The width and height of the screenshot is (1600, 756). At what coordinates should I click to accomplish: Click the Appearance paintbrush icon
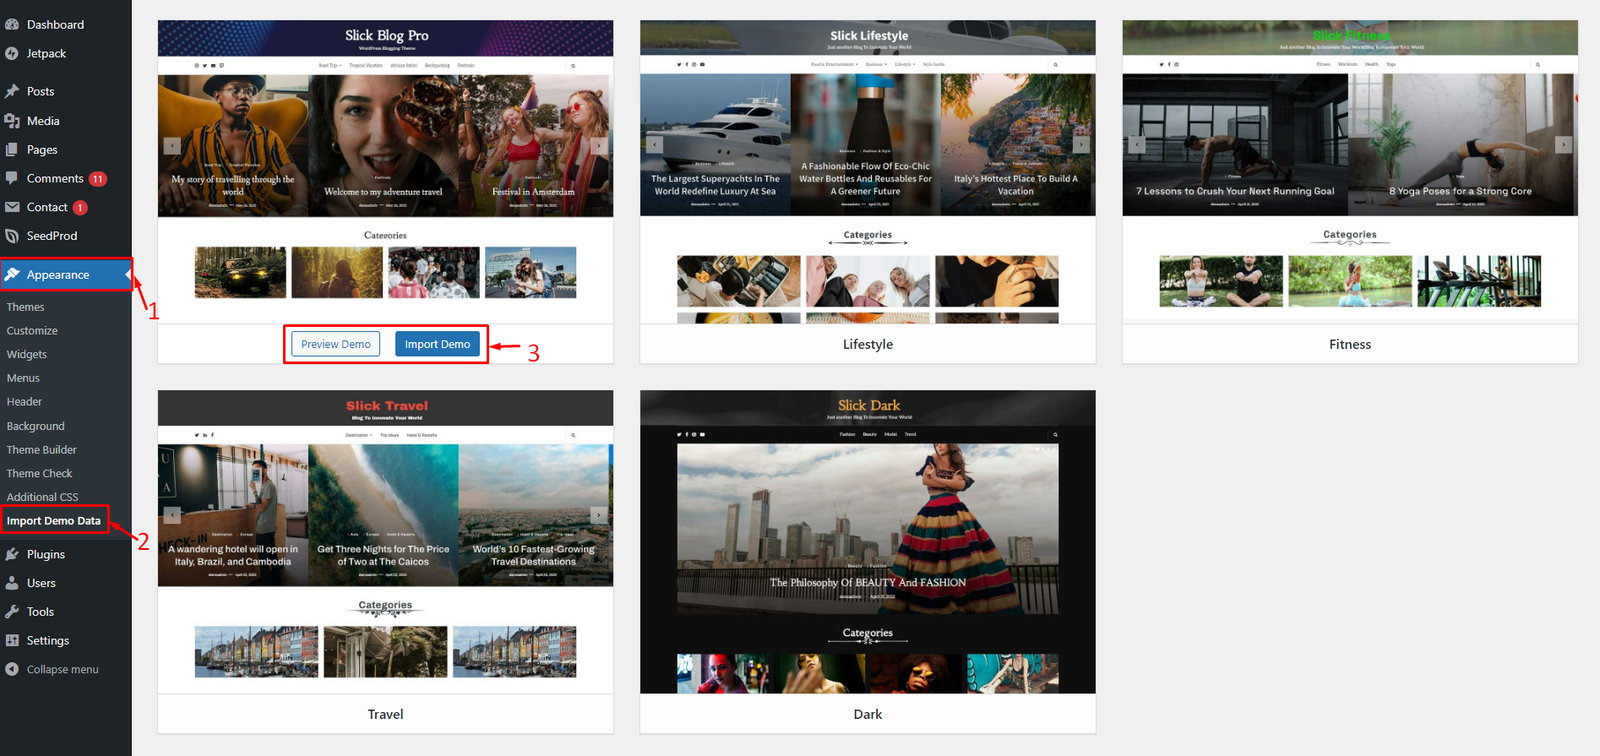click(12, 274)
